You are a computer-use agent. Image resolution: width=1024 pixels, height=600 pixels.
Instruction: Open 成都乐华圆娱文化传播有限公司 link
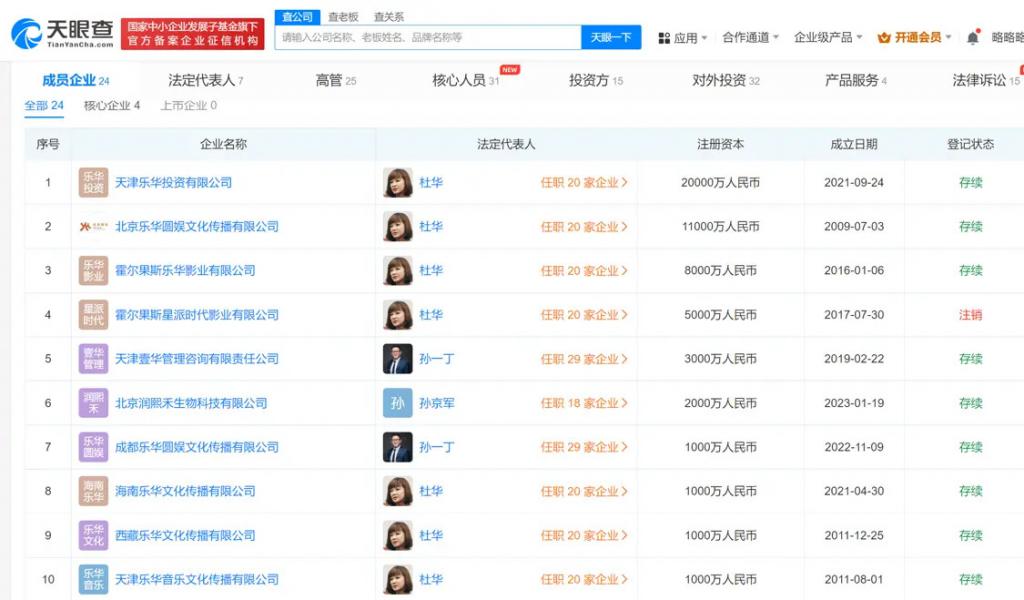tap(197, 447)
